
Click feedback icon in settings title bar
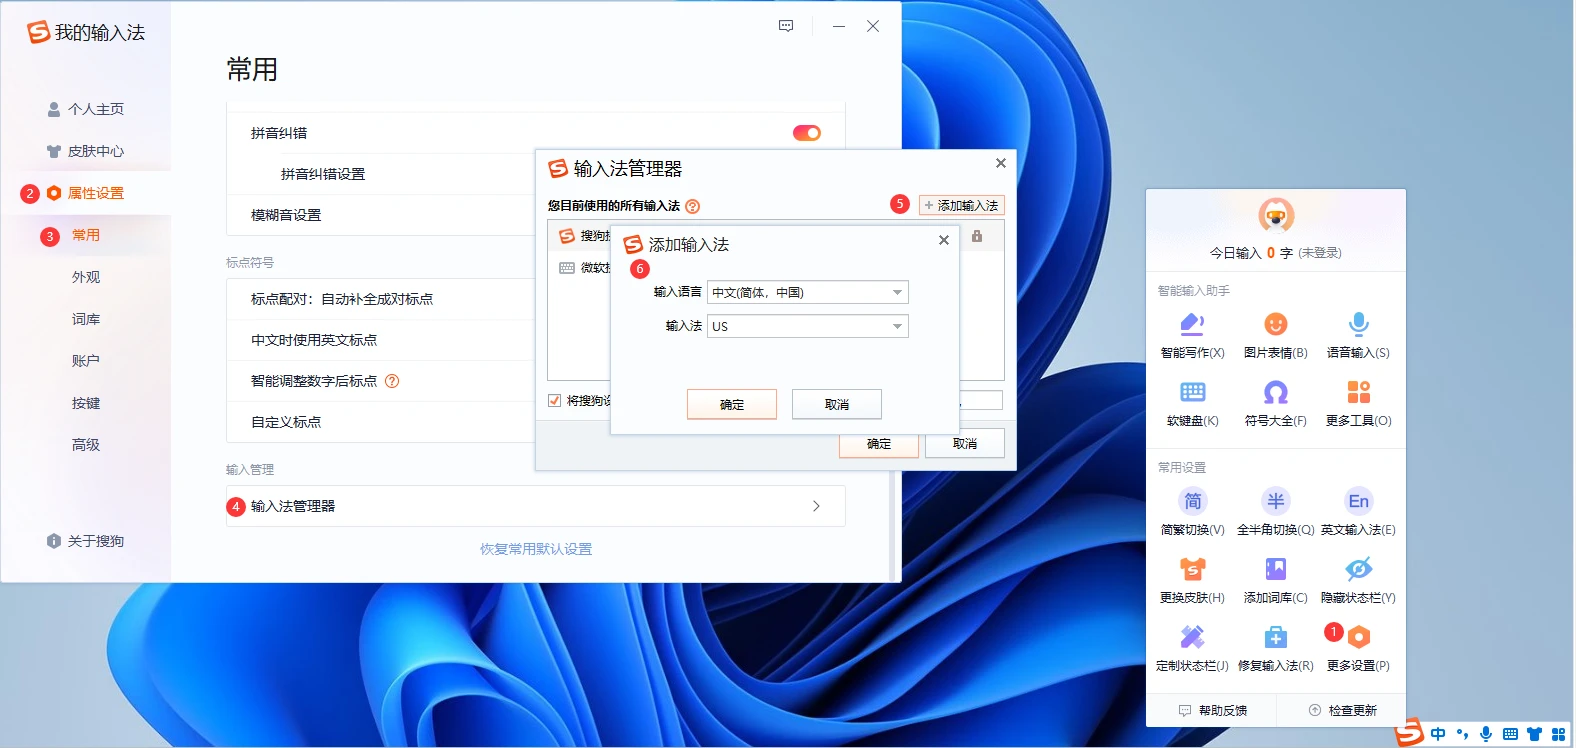click(x=786, y=26)
